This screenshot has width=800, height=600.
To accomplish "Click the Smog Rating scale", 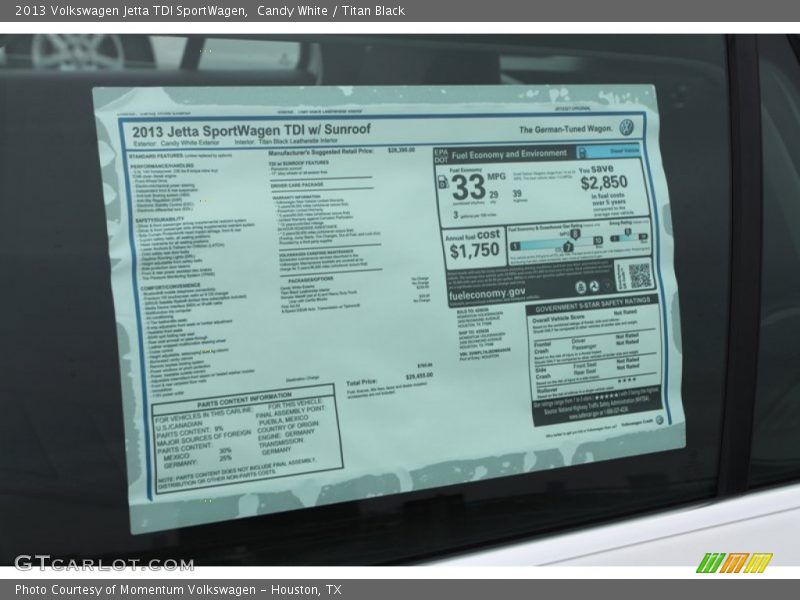I will [627, 238].
